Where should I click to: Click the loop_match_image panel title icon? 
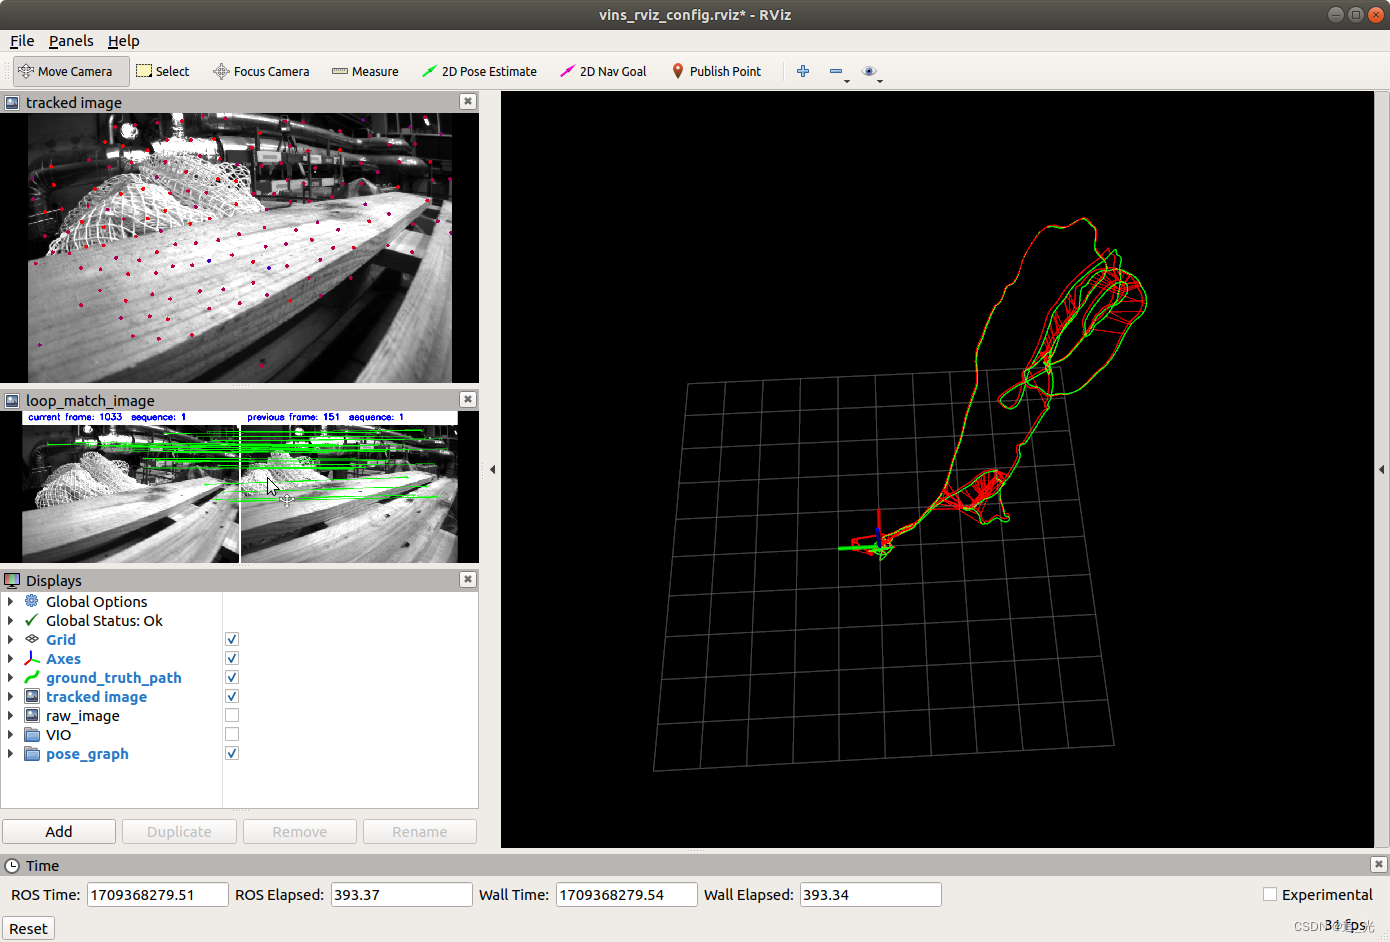pos(12,400)
